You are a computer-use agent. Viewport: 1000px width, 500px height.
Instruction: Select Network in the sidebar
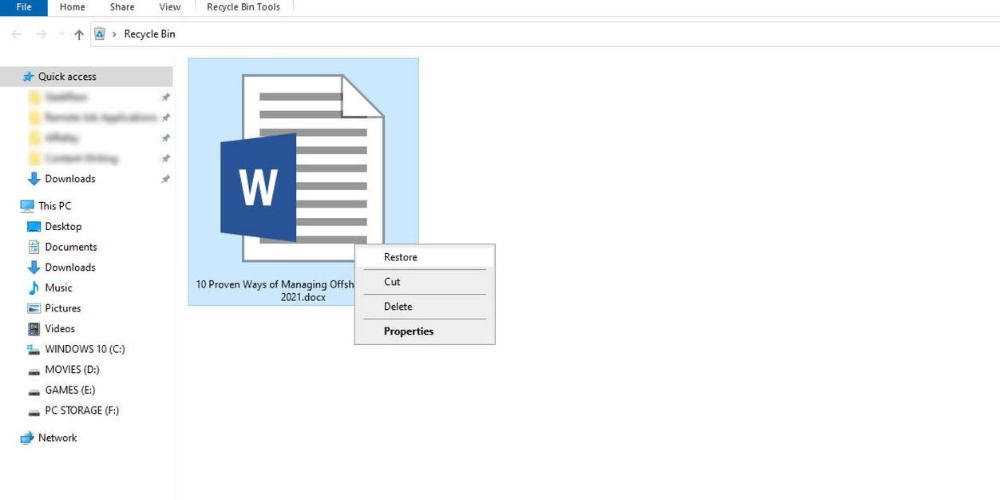(x=57, y=438)
